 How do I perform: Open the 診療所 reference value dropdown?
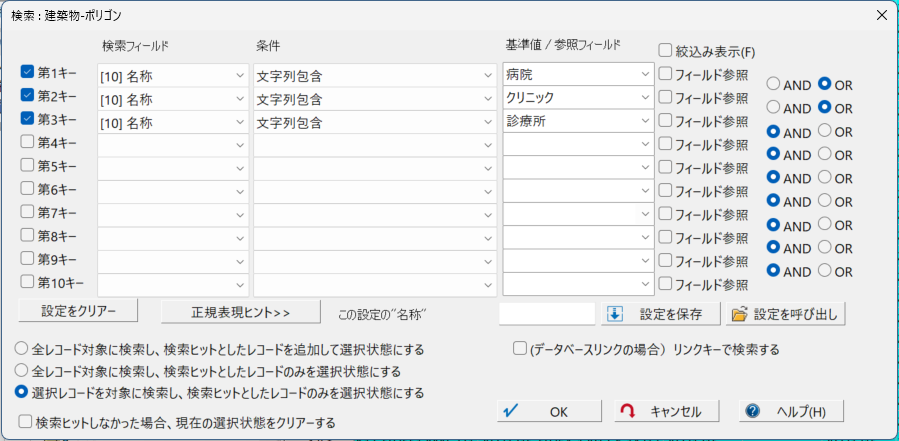tap(645, 122)
